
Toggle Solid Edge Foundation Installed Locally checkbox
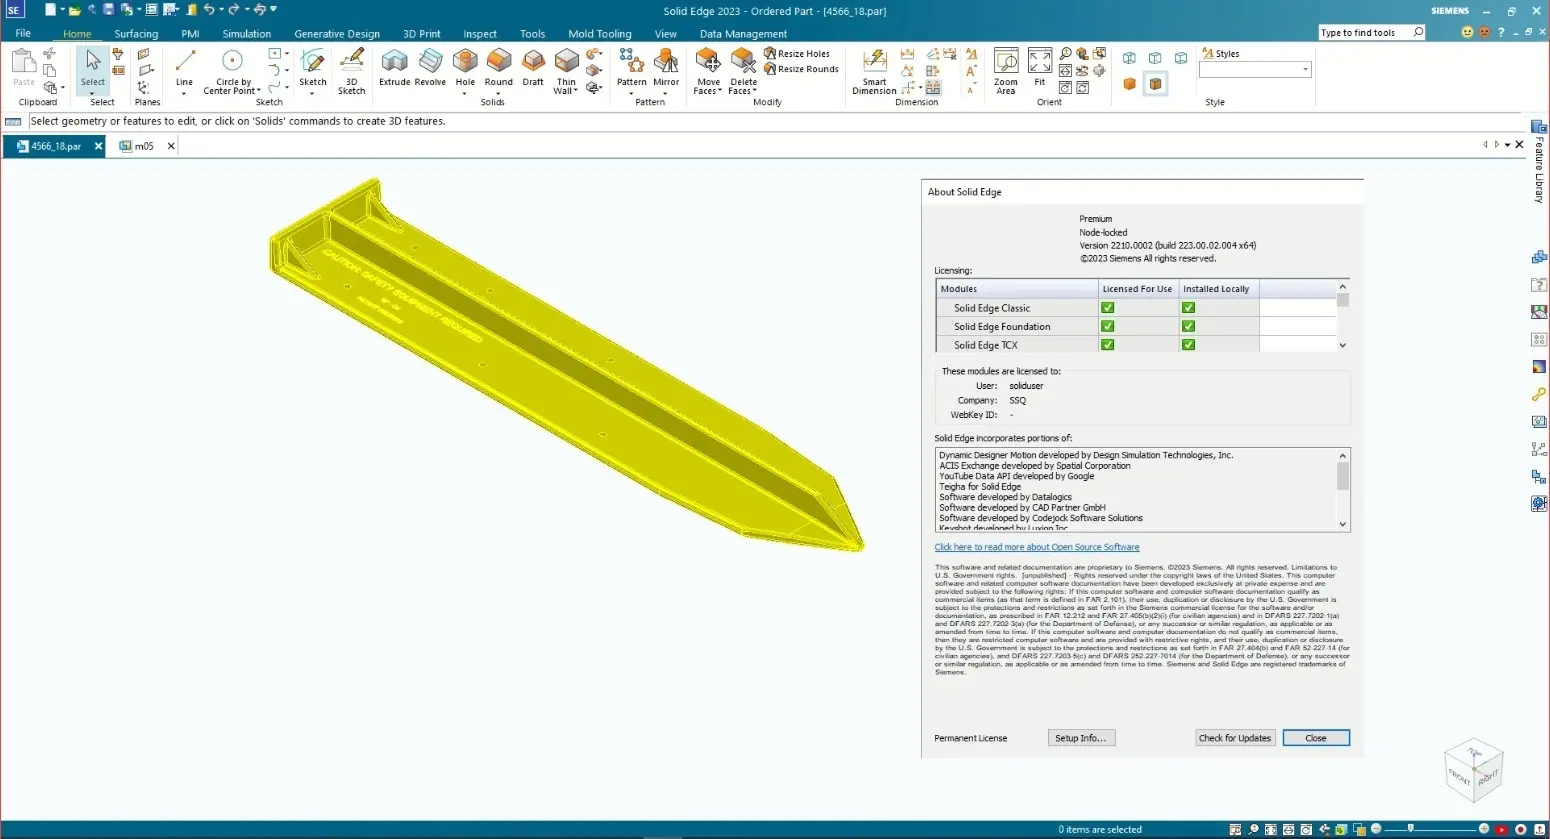point(1188,326)
